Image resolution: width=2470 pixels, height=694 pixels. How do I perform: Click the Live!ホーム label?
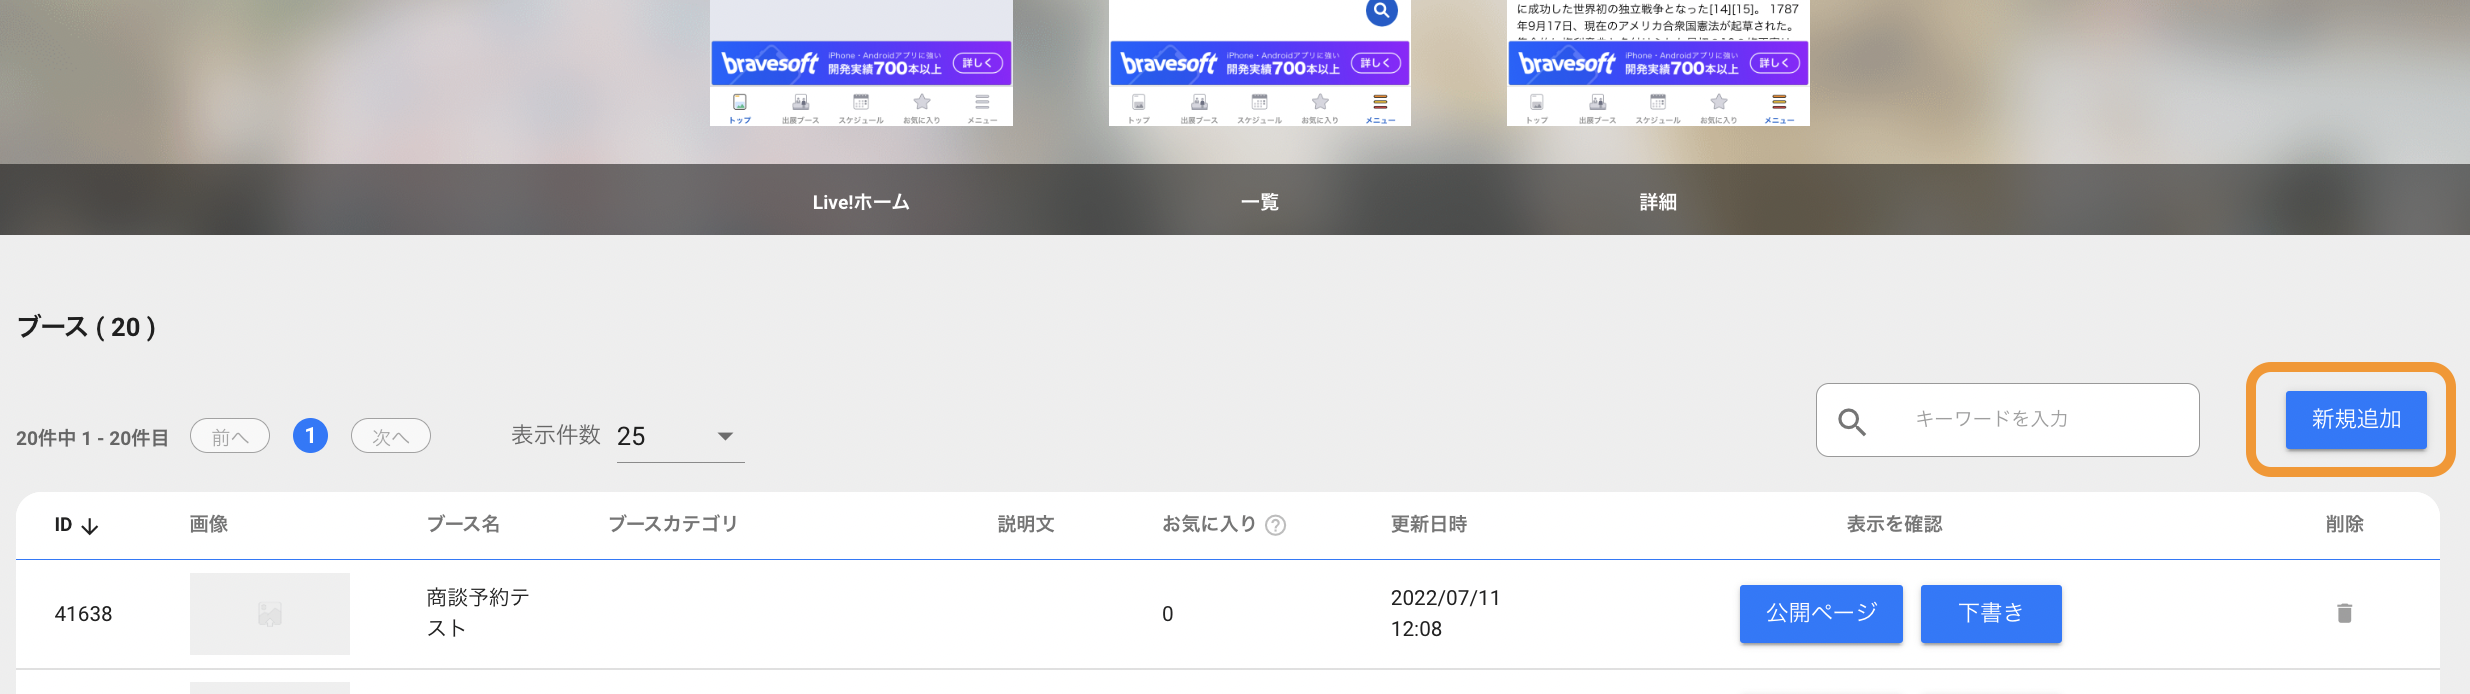(x=861, y=202)
